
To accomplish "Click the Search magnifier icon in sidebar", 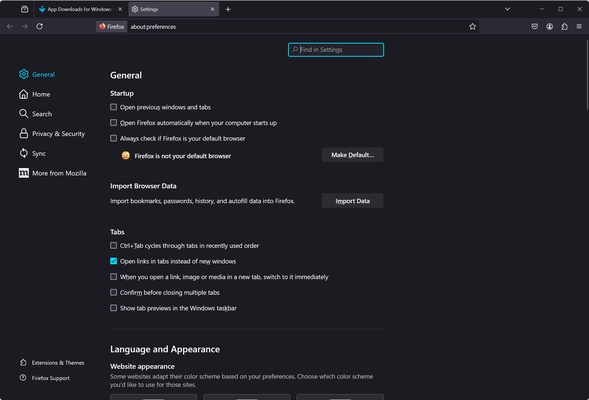I will [24, 113].
